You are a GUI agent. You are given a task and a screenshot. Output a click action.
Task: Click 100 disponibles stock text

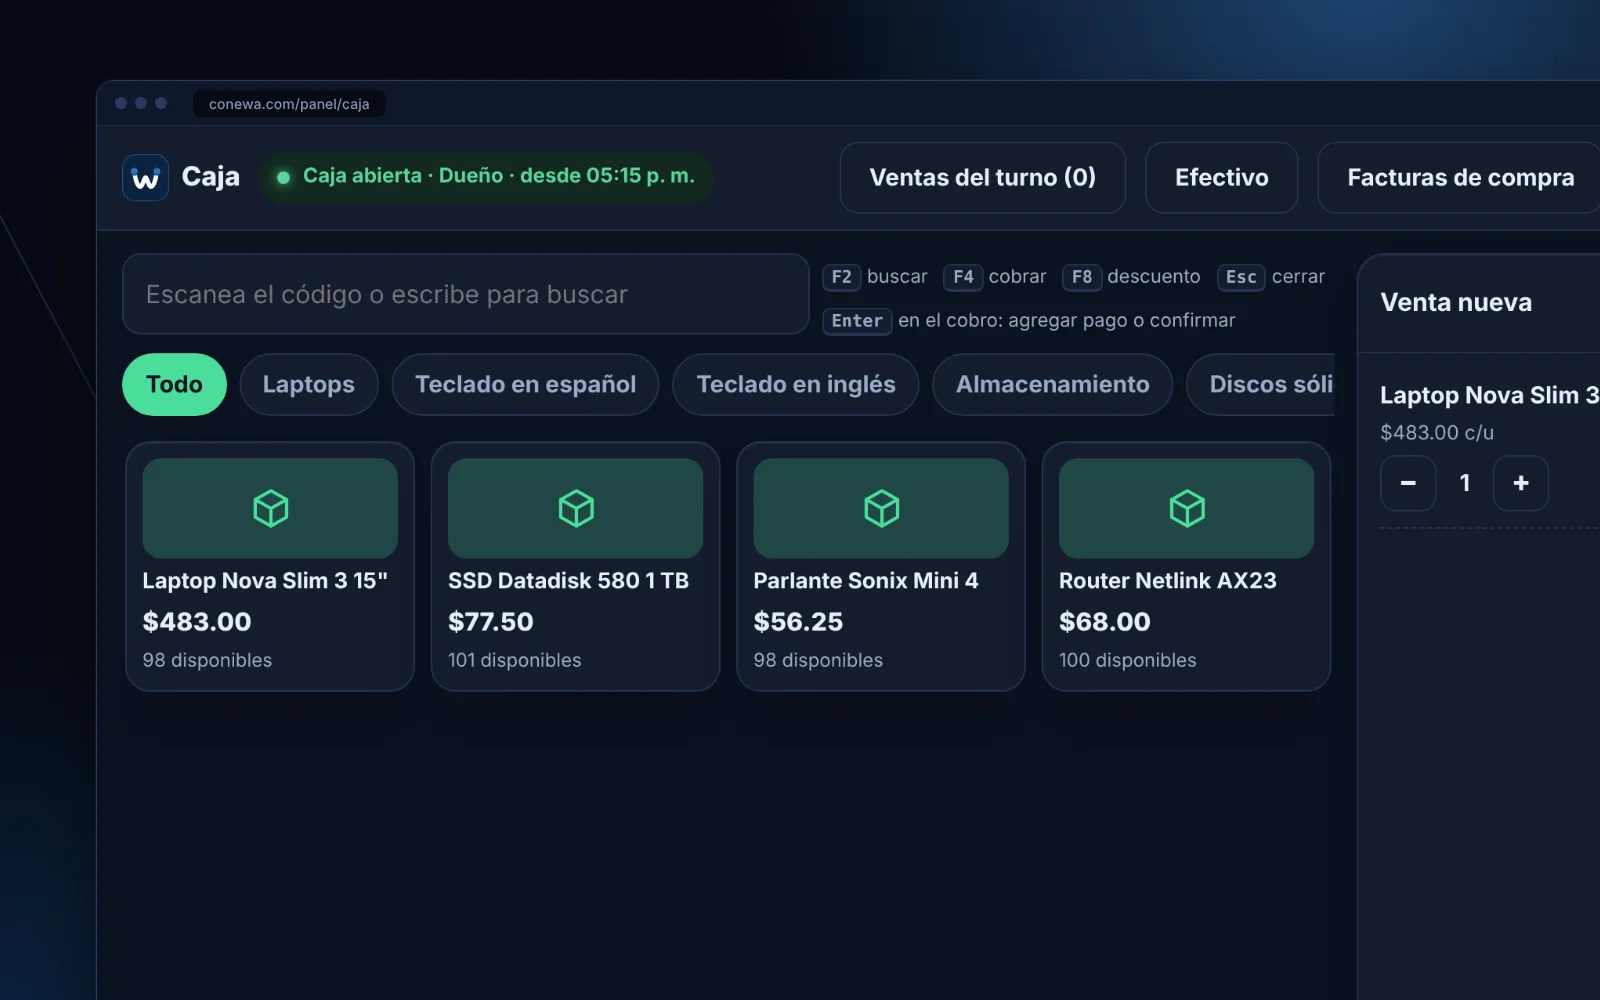(1128, 660)
